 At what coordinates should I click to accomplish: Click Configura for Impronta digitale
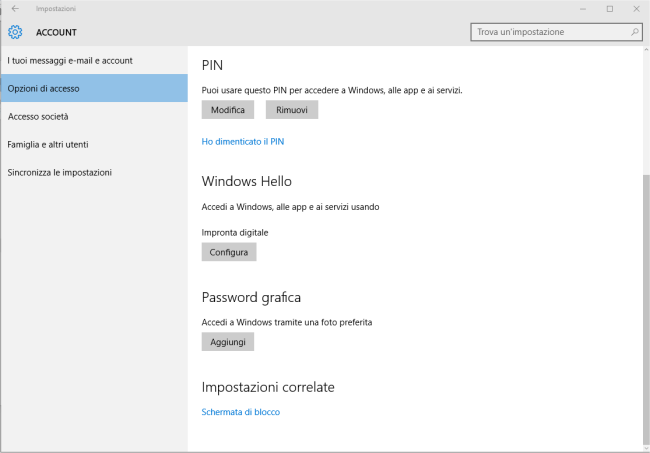point(229,252)
